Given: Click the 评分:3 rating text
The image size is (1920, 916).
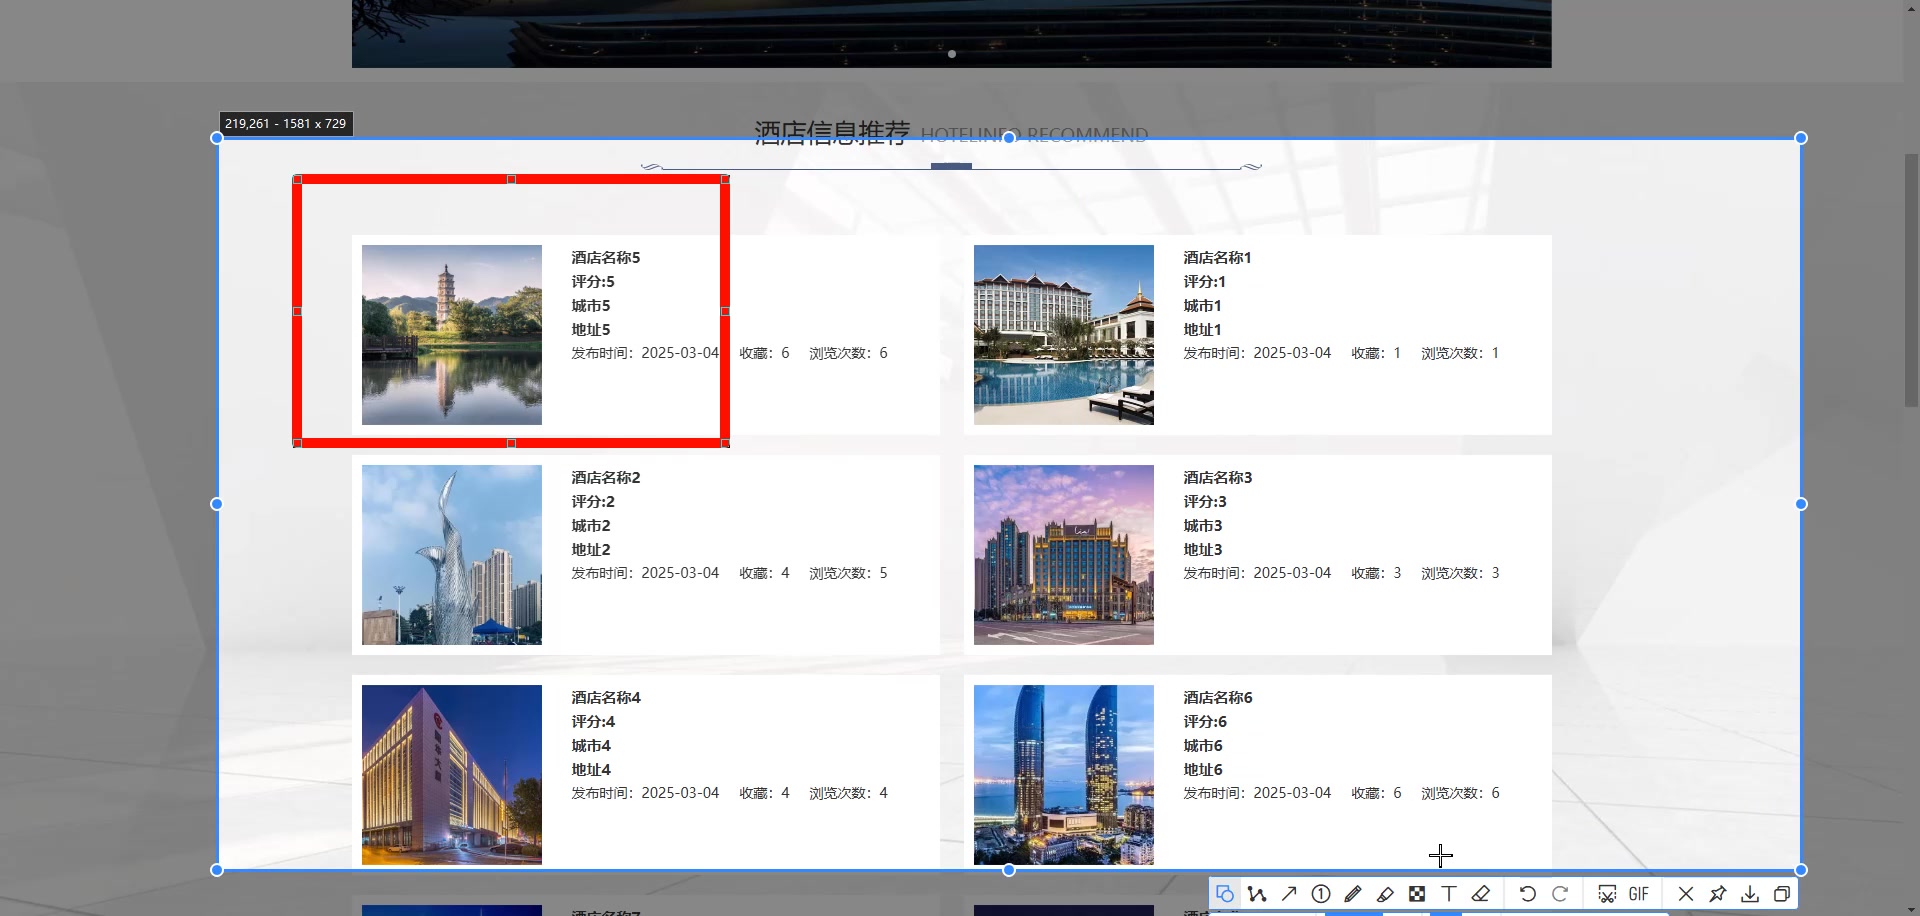Looking at the screenshot, I should pos(1205,502).
